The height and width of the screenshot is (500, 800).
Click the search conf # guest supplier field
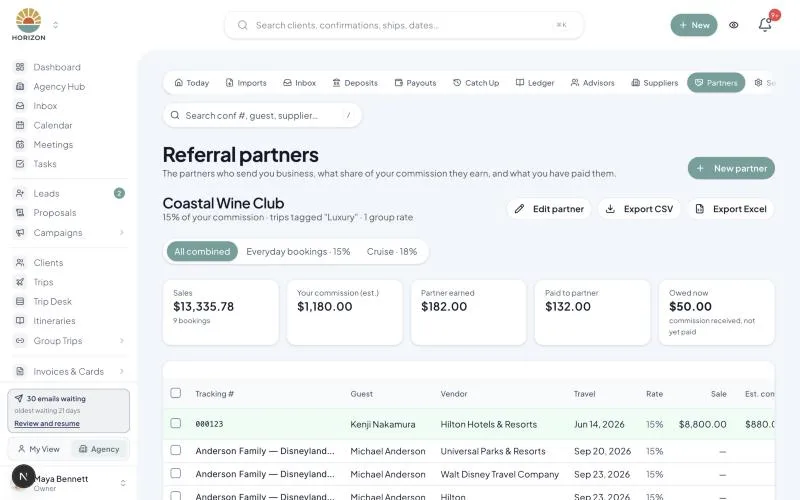[262, 115]
